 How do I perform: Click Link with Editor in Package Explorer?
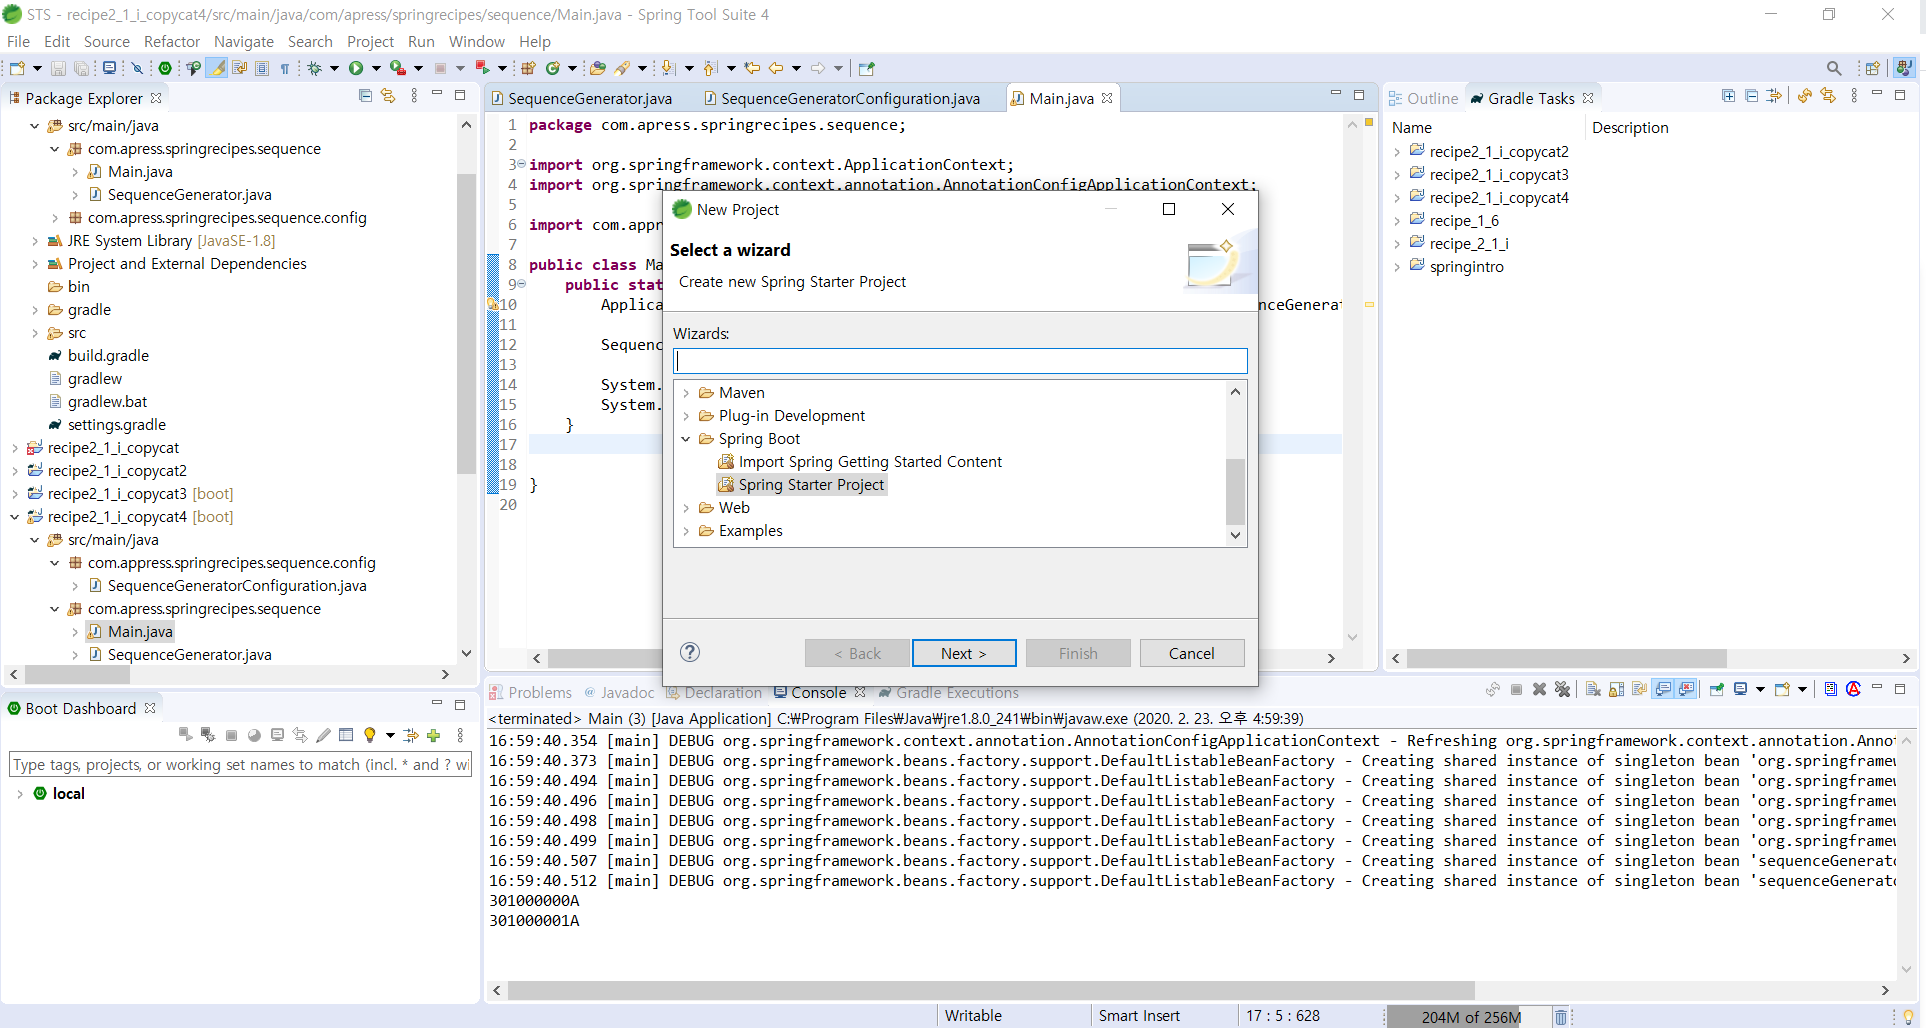(388, 96)
